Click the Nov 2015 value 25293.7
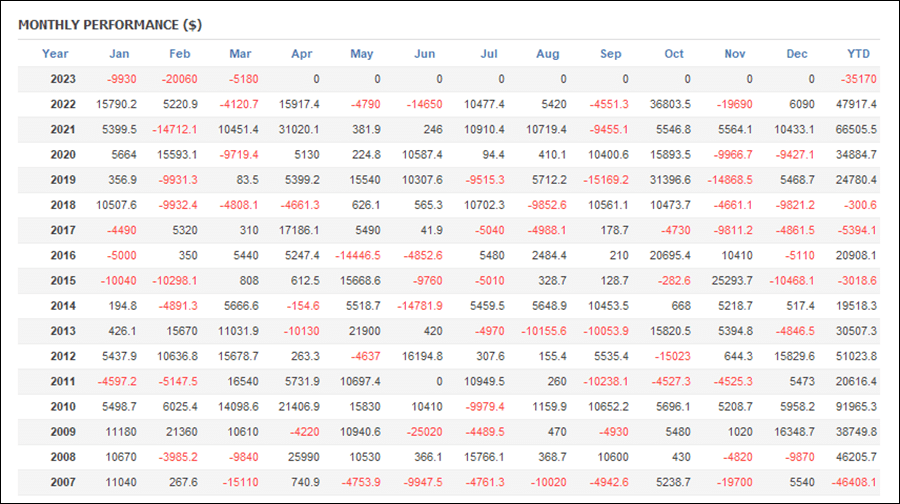The width and height of the screenshot is (900, 504). [732, 281]
